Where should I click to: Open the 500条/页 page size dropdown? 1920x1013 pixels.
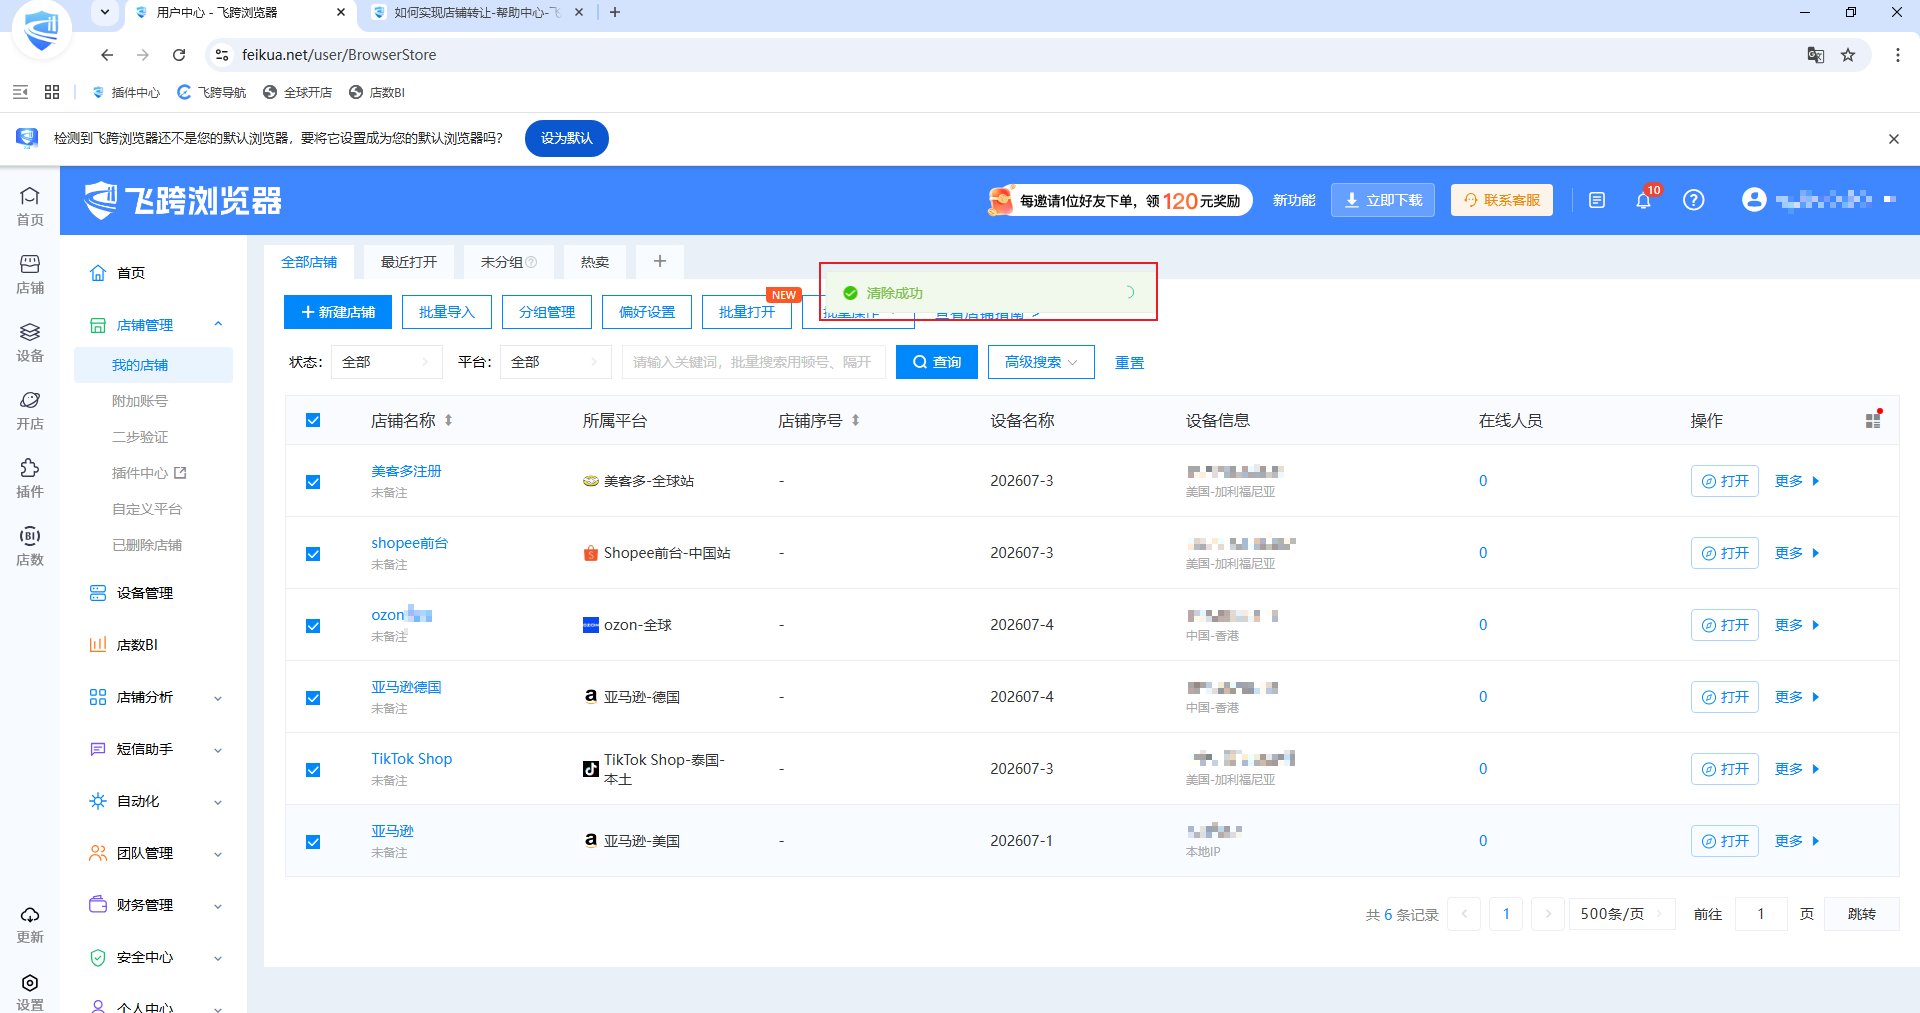point(1621,914)
